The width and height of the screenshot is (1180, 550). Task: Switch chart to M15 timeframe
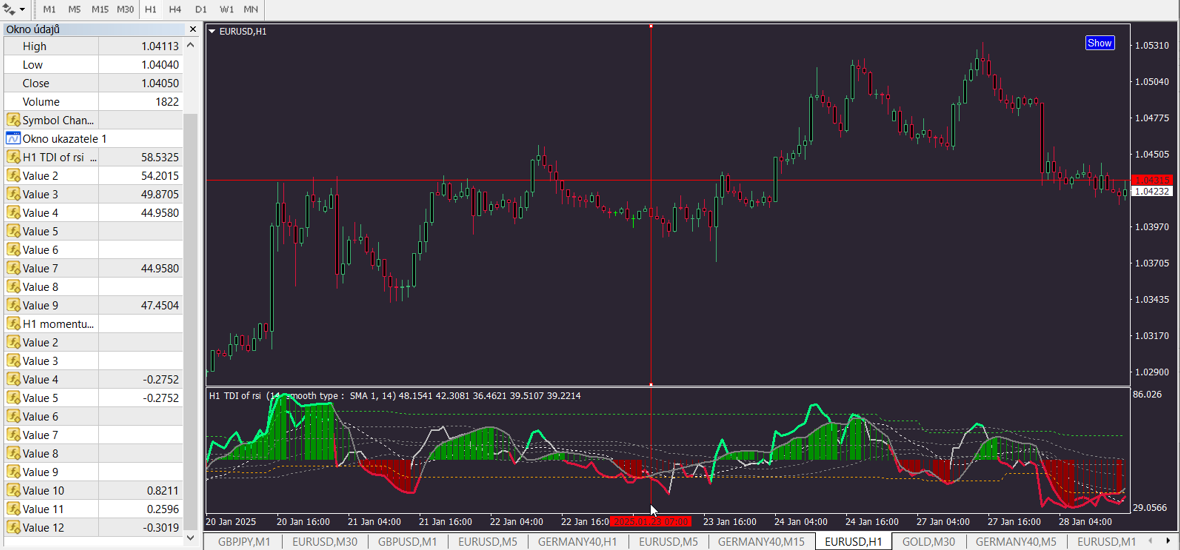99,10
